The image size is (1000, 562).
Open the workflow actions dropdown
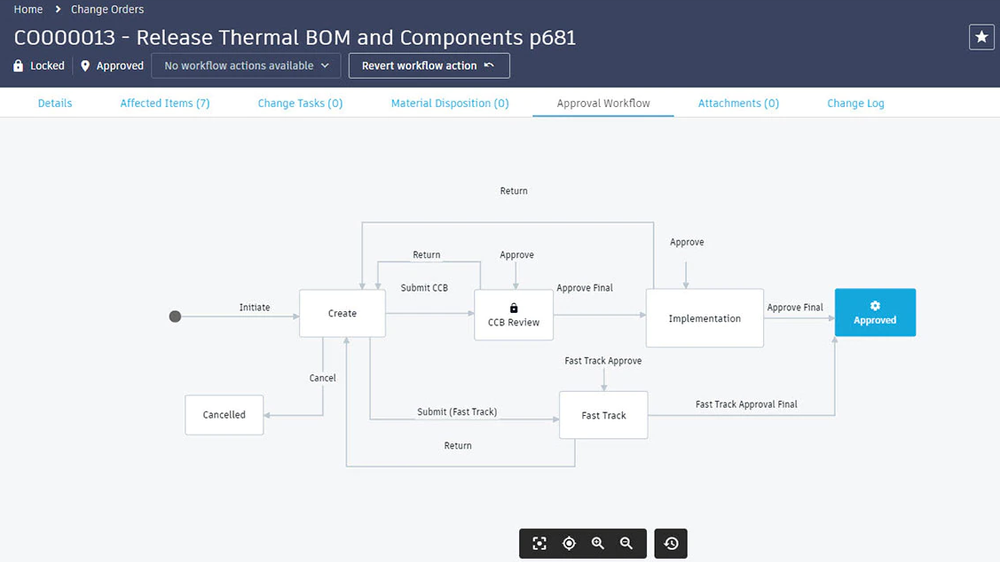[x=246, y=66]
